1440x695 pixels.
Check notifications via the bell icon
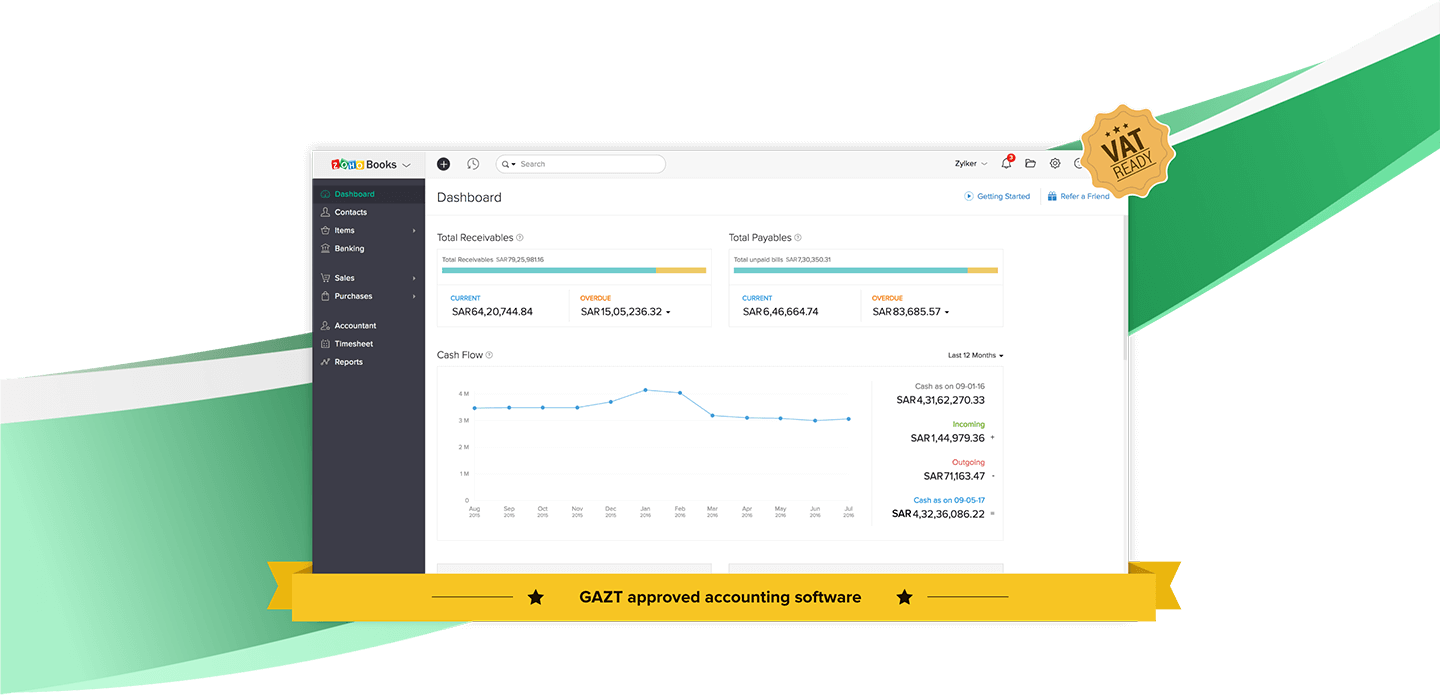[1006, 163]
